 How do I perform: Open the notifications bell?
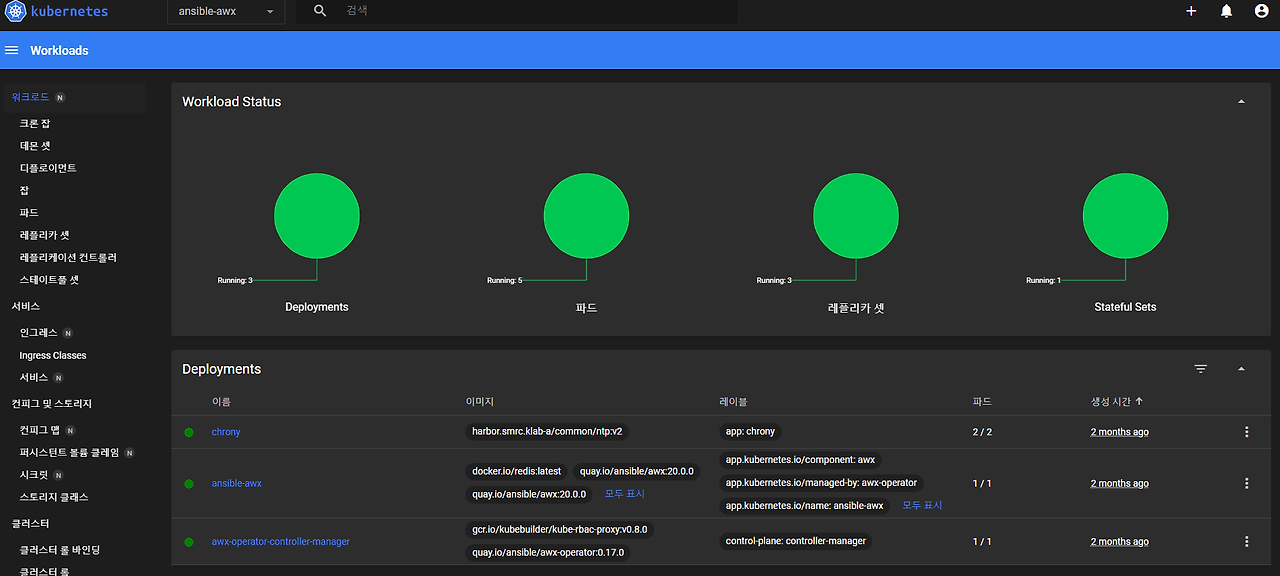coord(1226,11)
